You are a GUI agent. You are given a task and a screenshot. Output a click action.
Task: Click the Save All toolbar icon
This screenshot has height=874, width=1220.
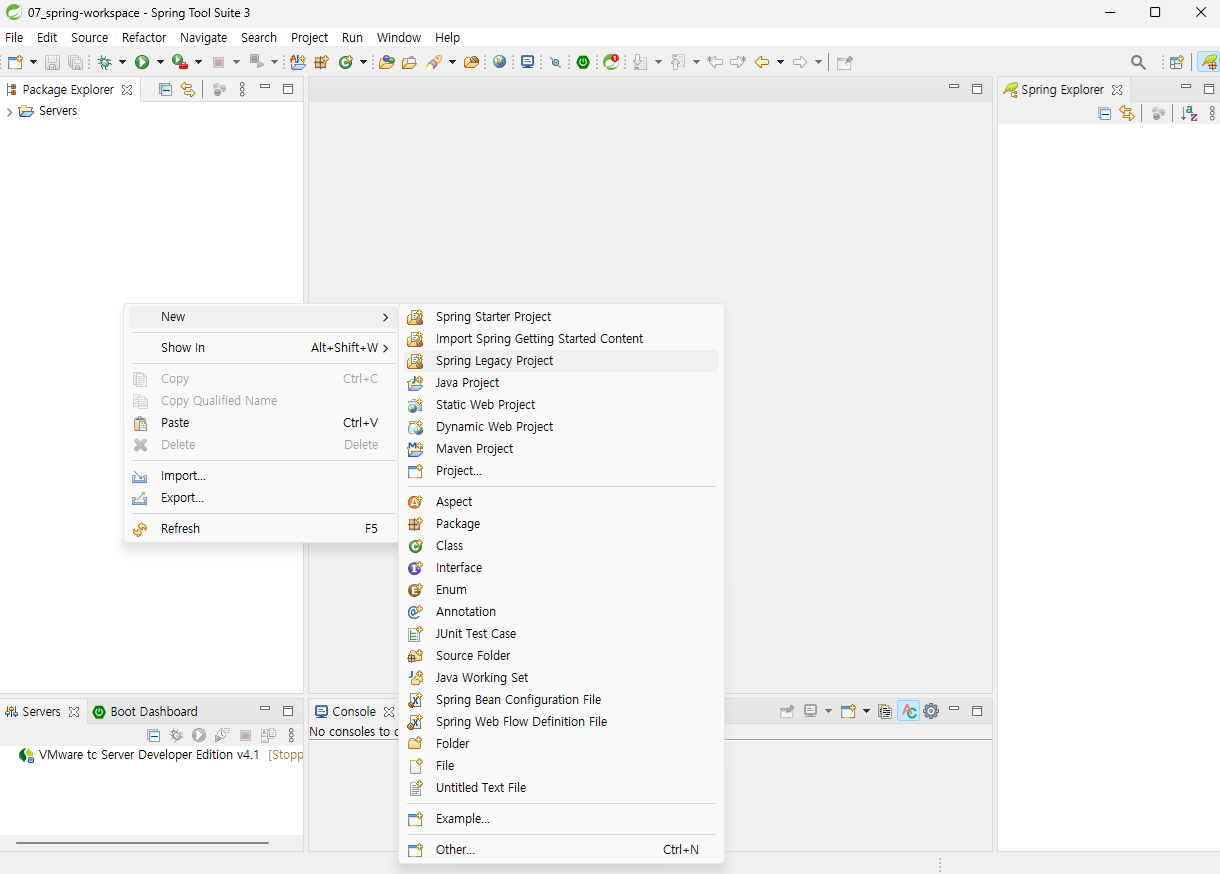pos(75,62)
